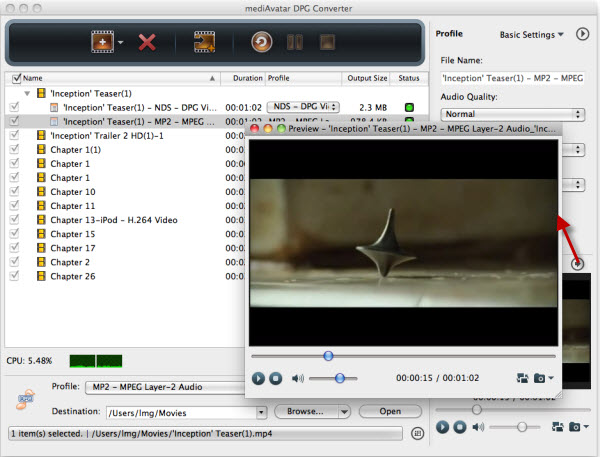600x457 pixels.
Task: Click the round arrow button next to Basic Settings
Action: click(582, 34)
